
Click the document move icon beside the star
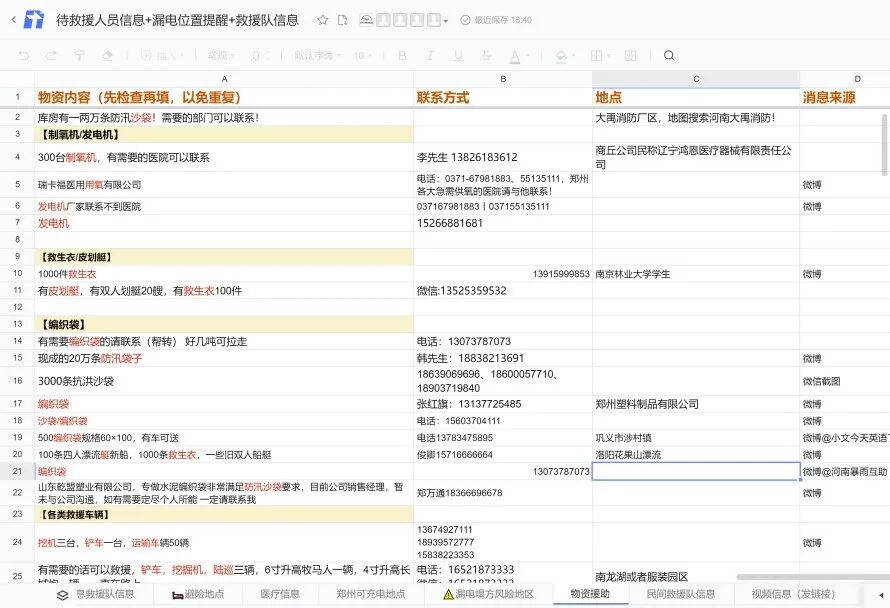click(342, 20)
